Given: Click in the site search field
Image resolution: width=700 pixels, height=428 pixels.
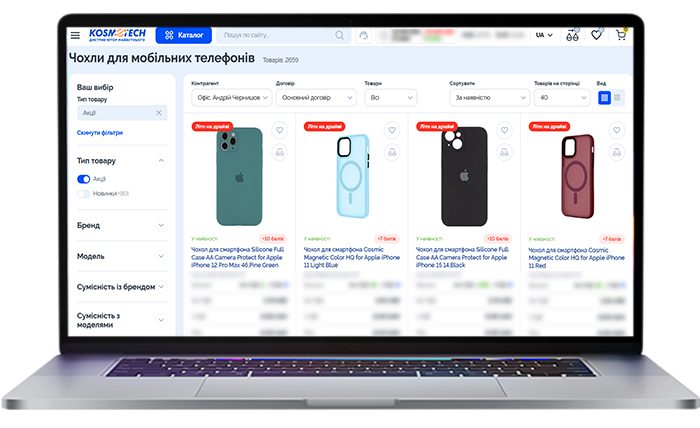Looking at the screenshot, I should pyautogui.click(x=277, y=35).
